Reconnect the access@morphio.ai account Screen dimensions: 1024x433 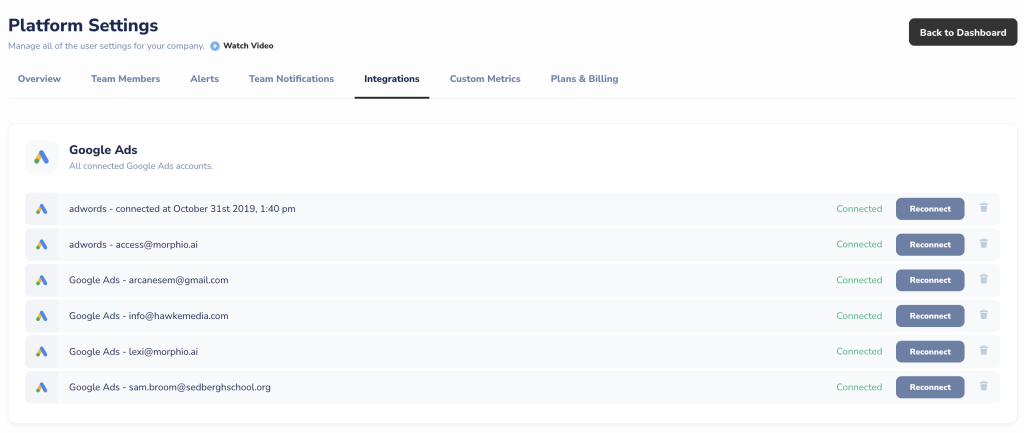930,245
